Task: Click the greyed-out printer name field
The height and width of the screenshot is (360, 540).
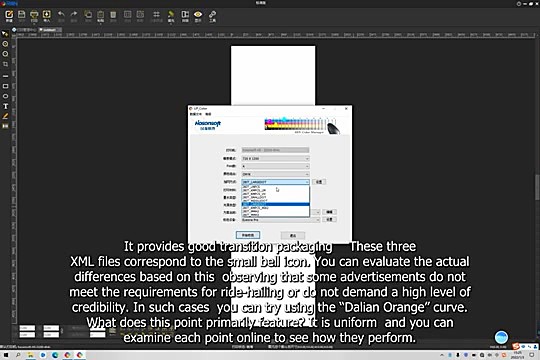Action: (275, 150)
